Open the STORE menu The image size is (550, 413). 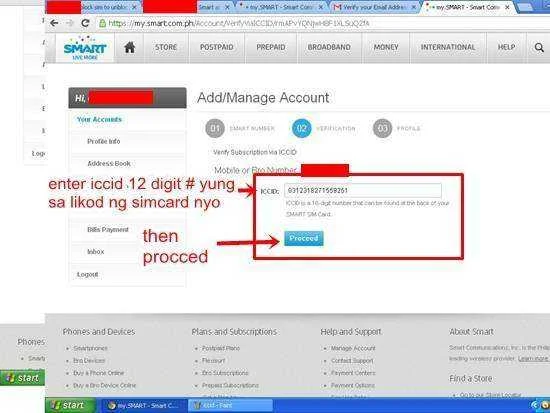[x=166, y=47]
